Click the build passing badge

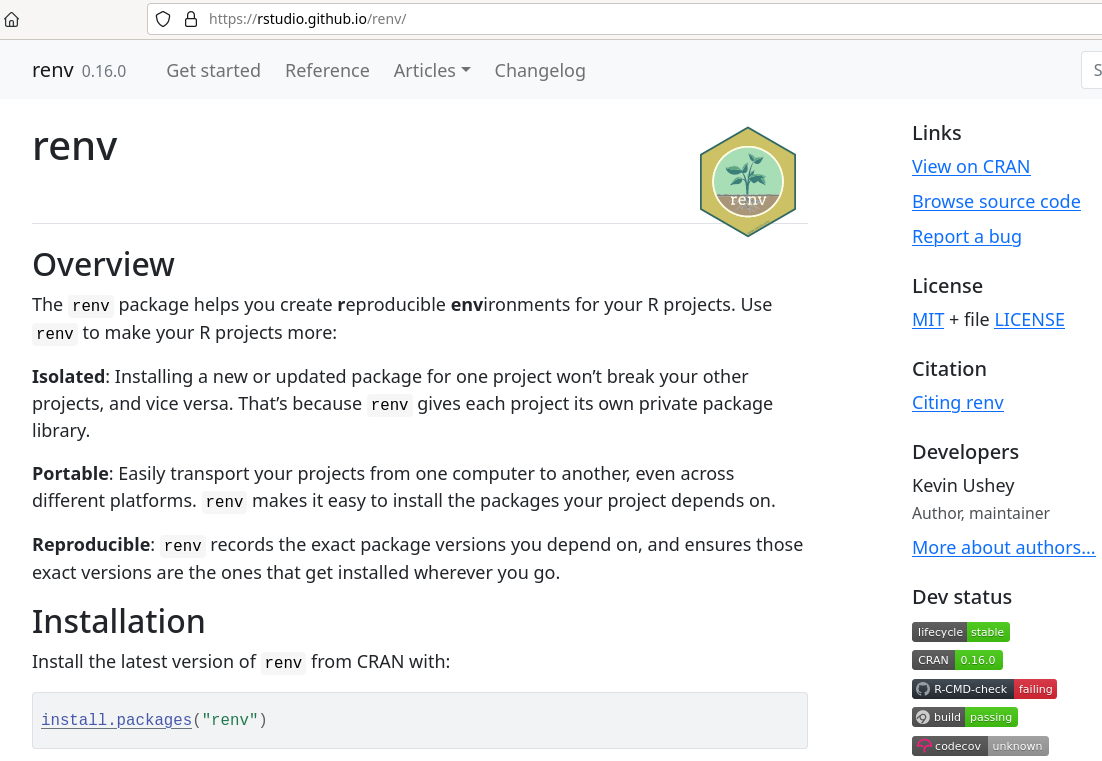[x=964, y=717]
